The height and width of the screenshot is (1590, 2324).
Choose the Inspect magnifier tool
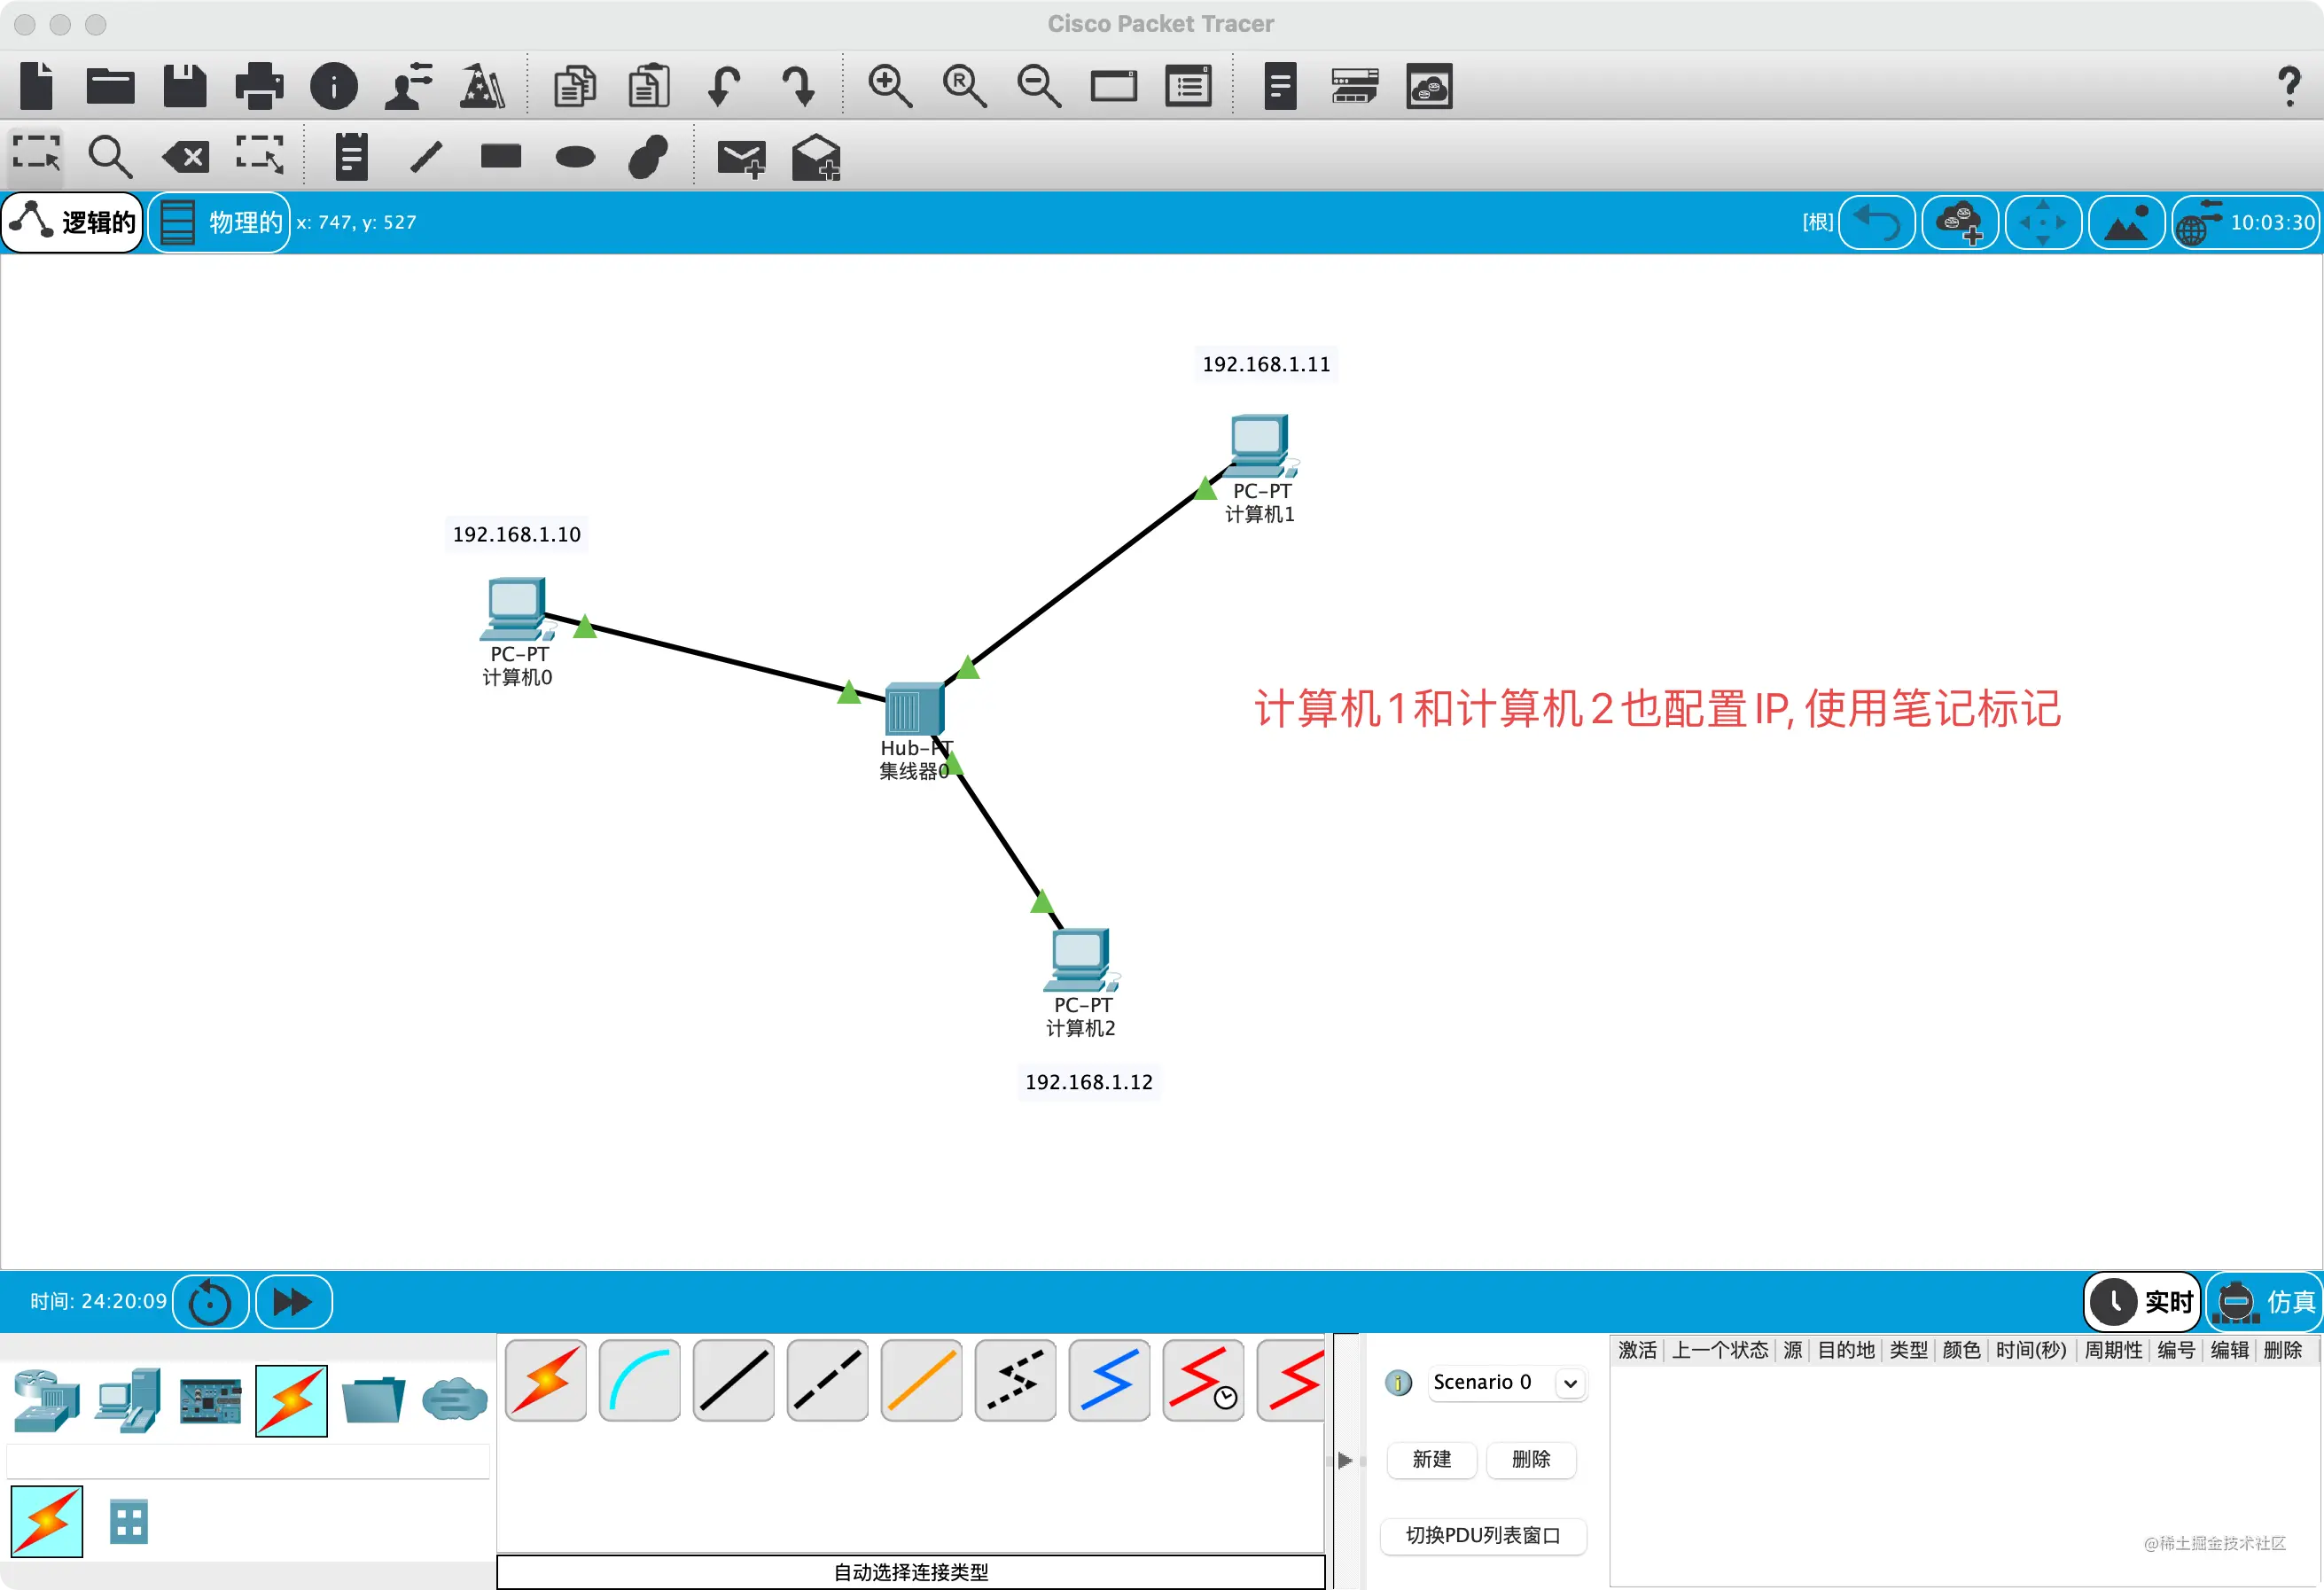pos(110,156)
